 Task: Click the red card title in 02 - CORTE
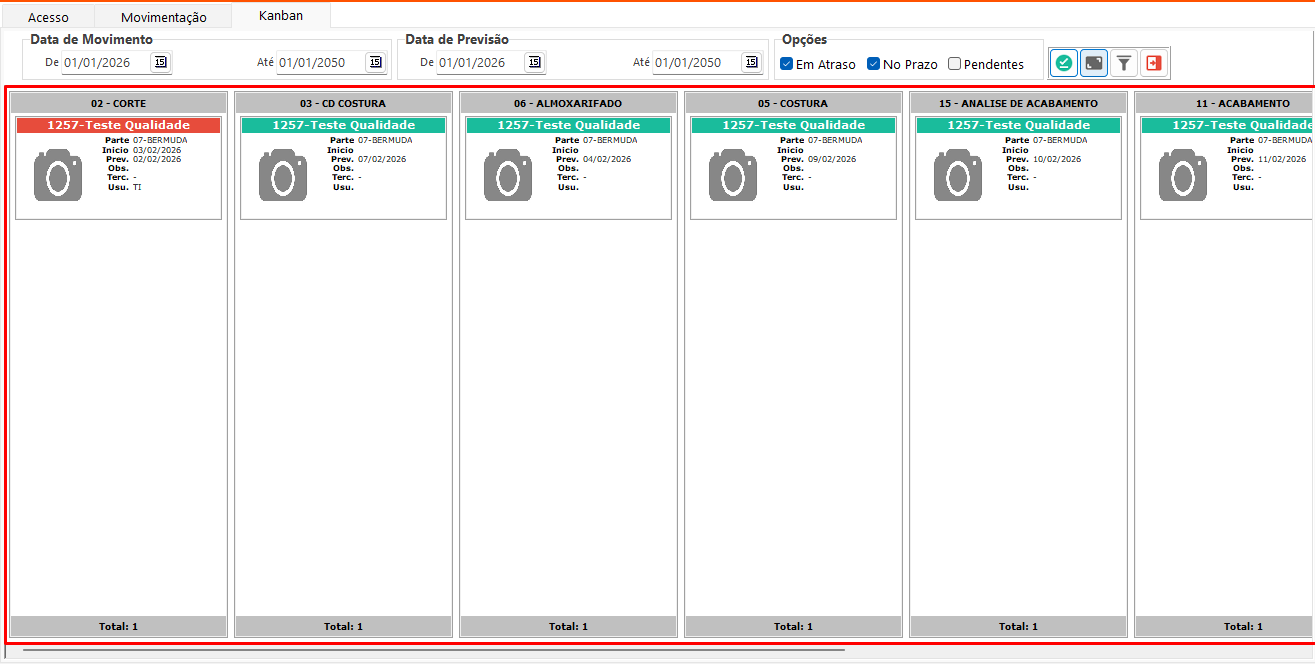(x=118, y=125)
